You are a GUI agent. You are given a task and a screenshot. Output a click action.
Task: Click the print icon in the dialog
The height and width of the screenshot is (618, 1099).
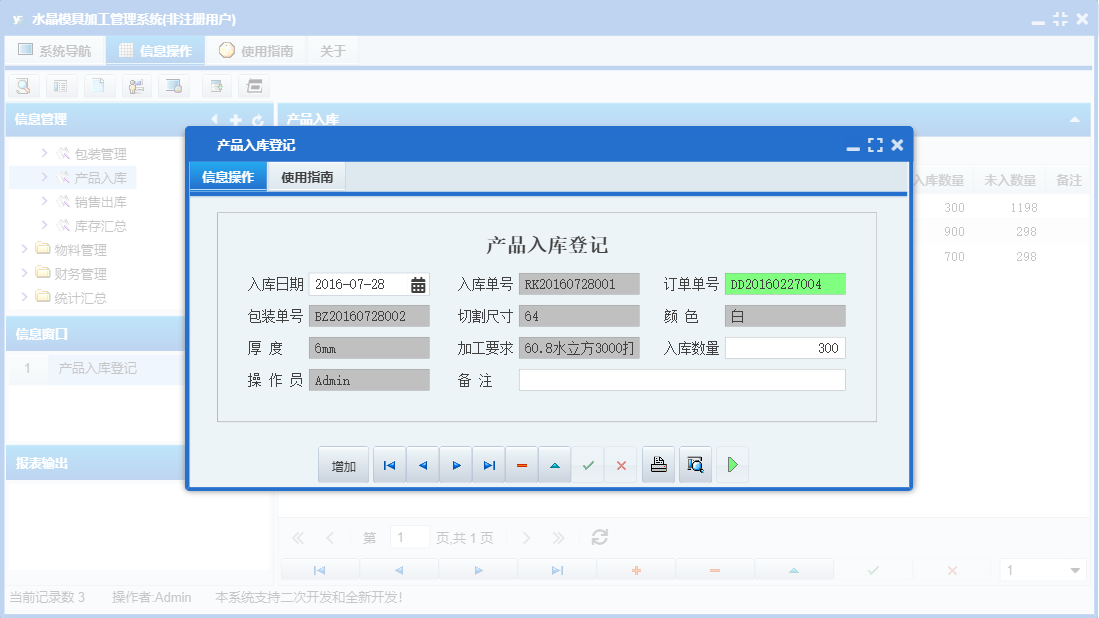pos(657,464)
